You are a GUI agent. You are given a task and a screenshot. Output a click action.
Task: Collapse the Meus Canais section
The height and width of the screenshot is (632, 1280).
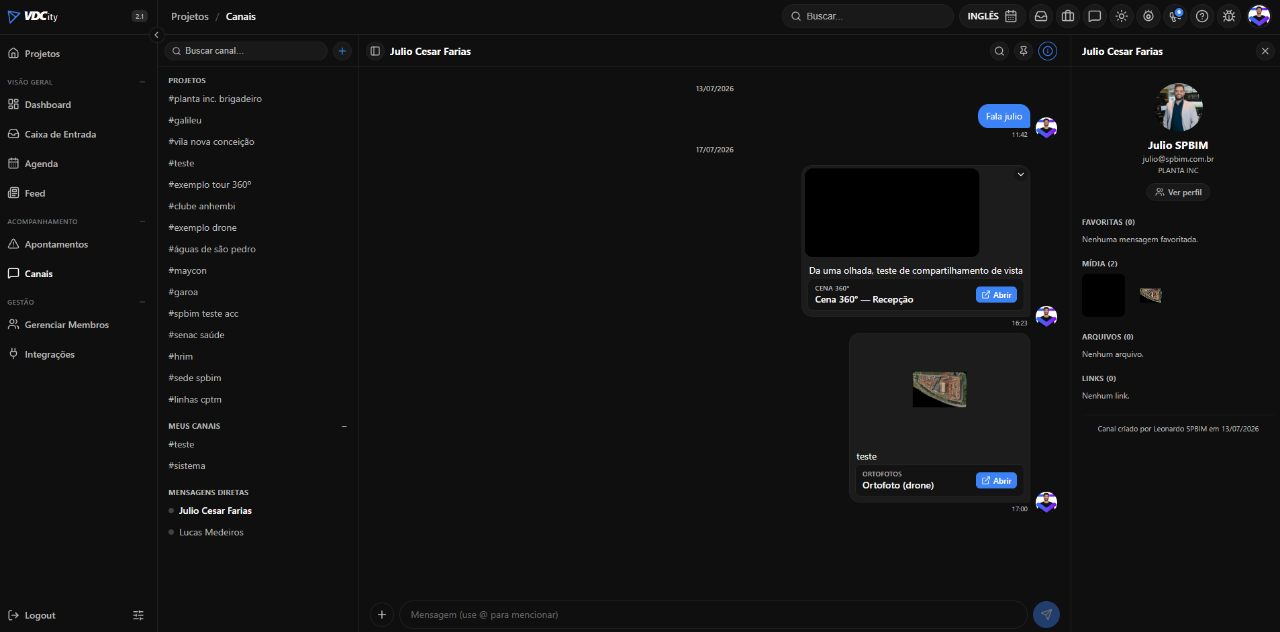coord(345,426)
